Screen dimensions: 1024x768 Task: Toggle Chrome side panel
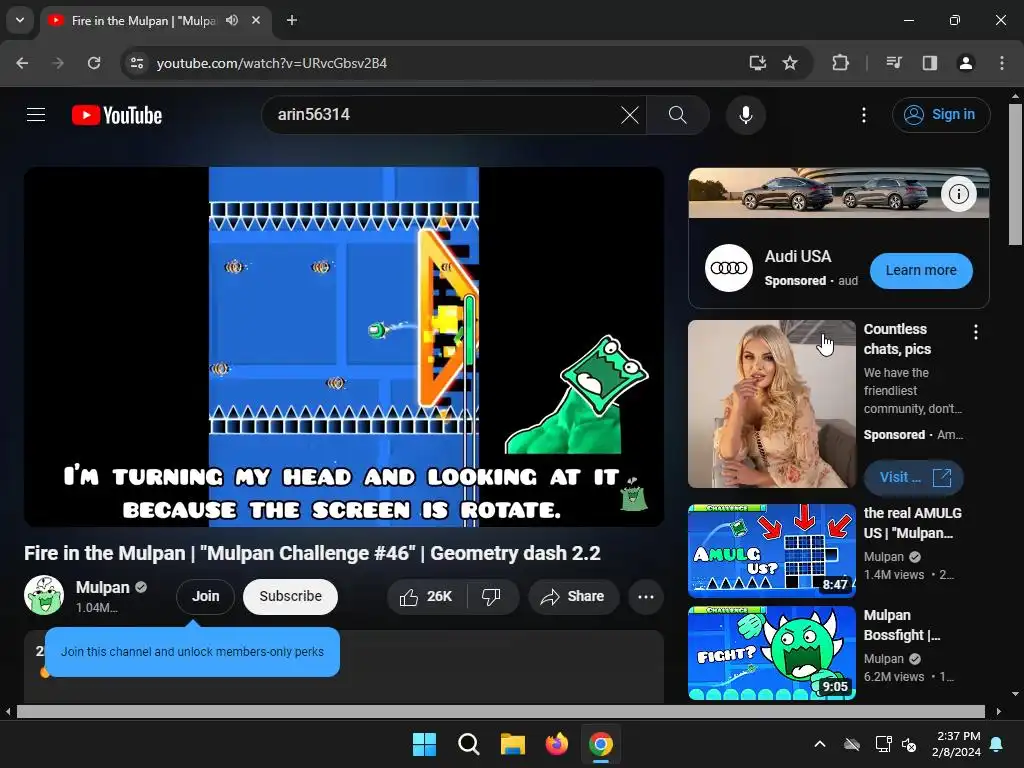930,63
